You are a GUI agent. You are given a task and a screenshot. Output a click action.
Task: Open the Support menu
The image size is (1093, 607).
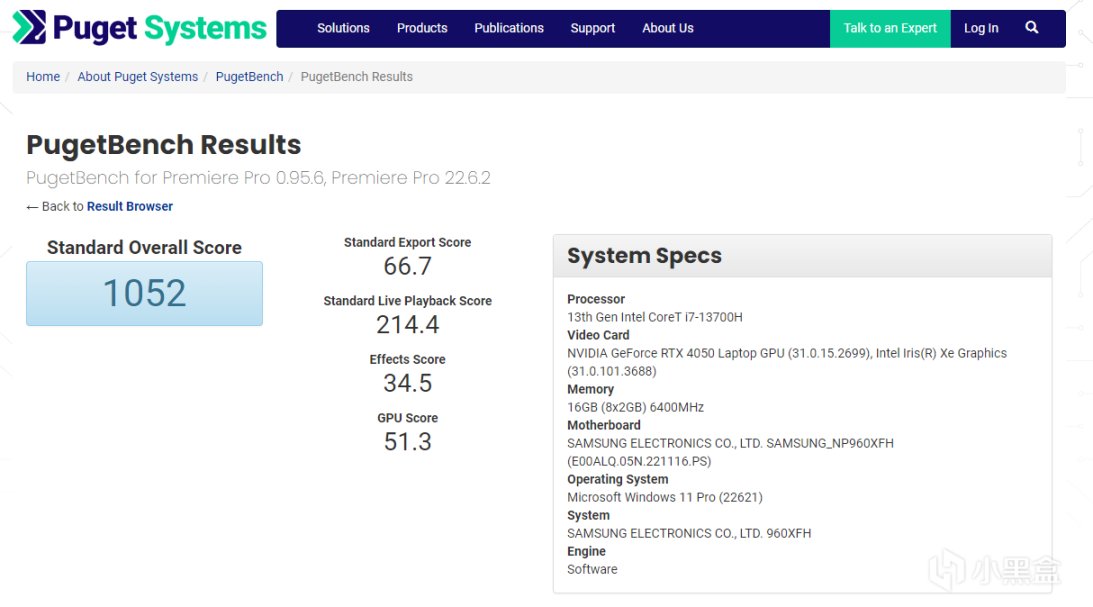[593, 28]
